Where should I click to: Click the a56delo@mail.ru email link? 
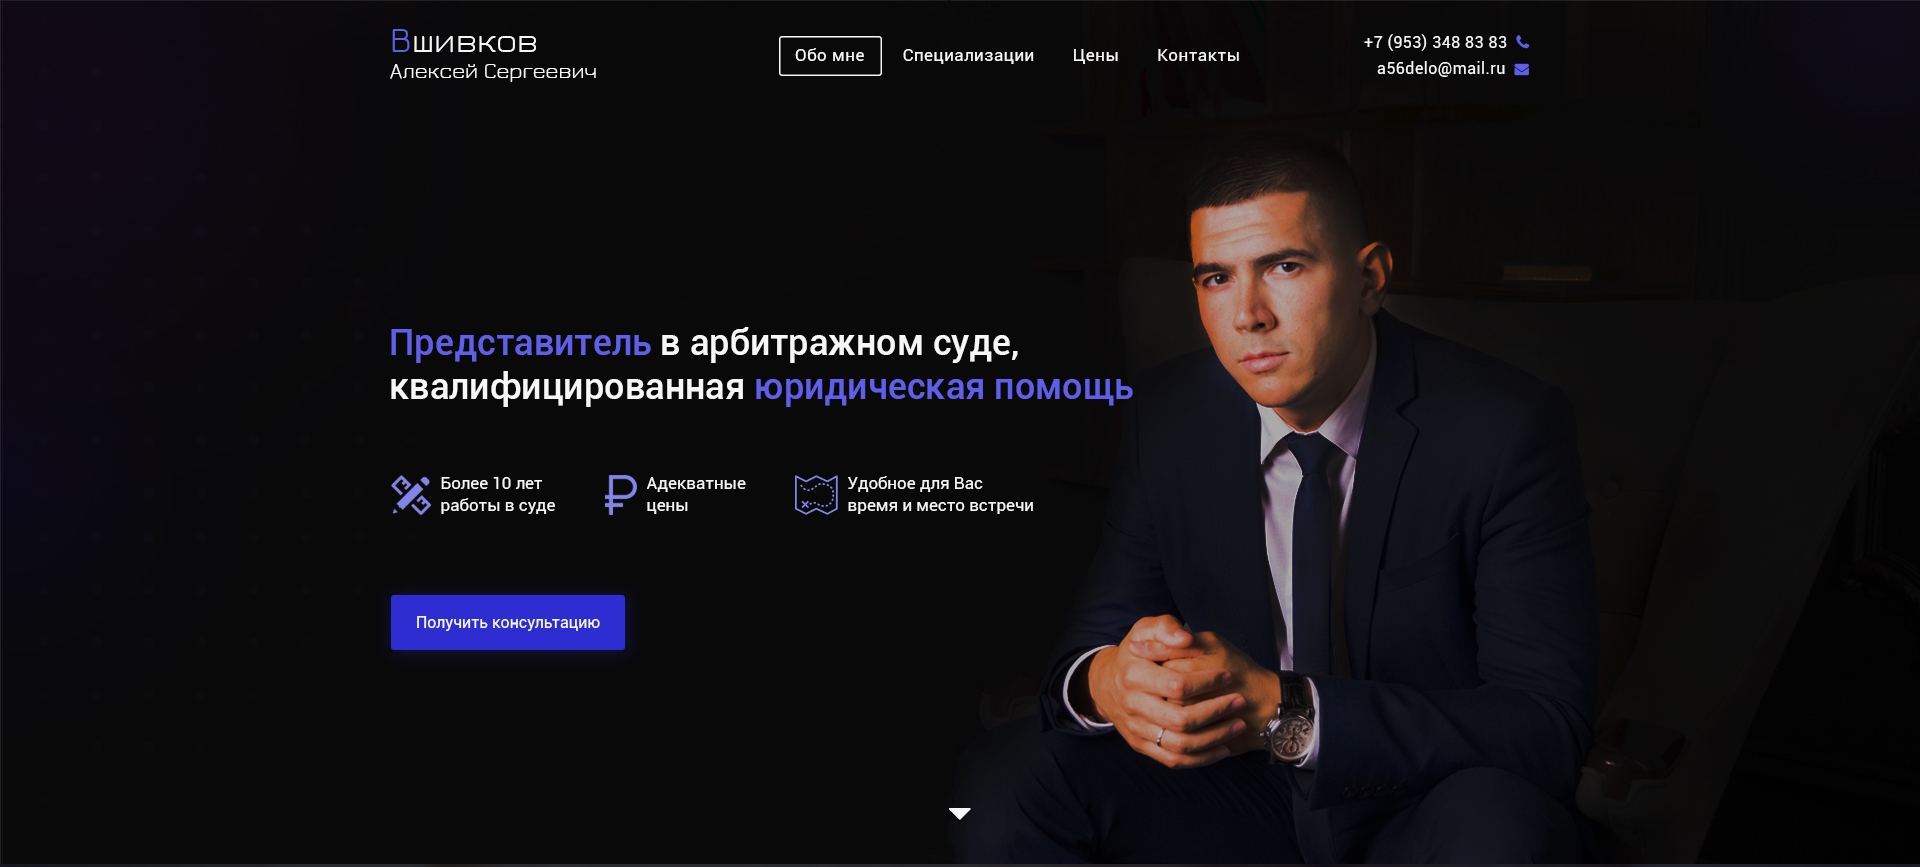[1441, 69]
